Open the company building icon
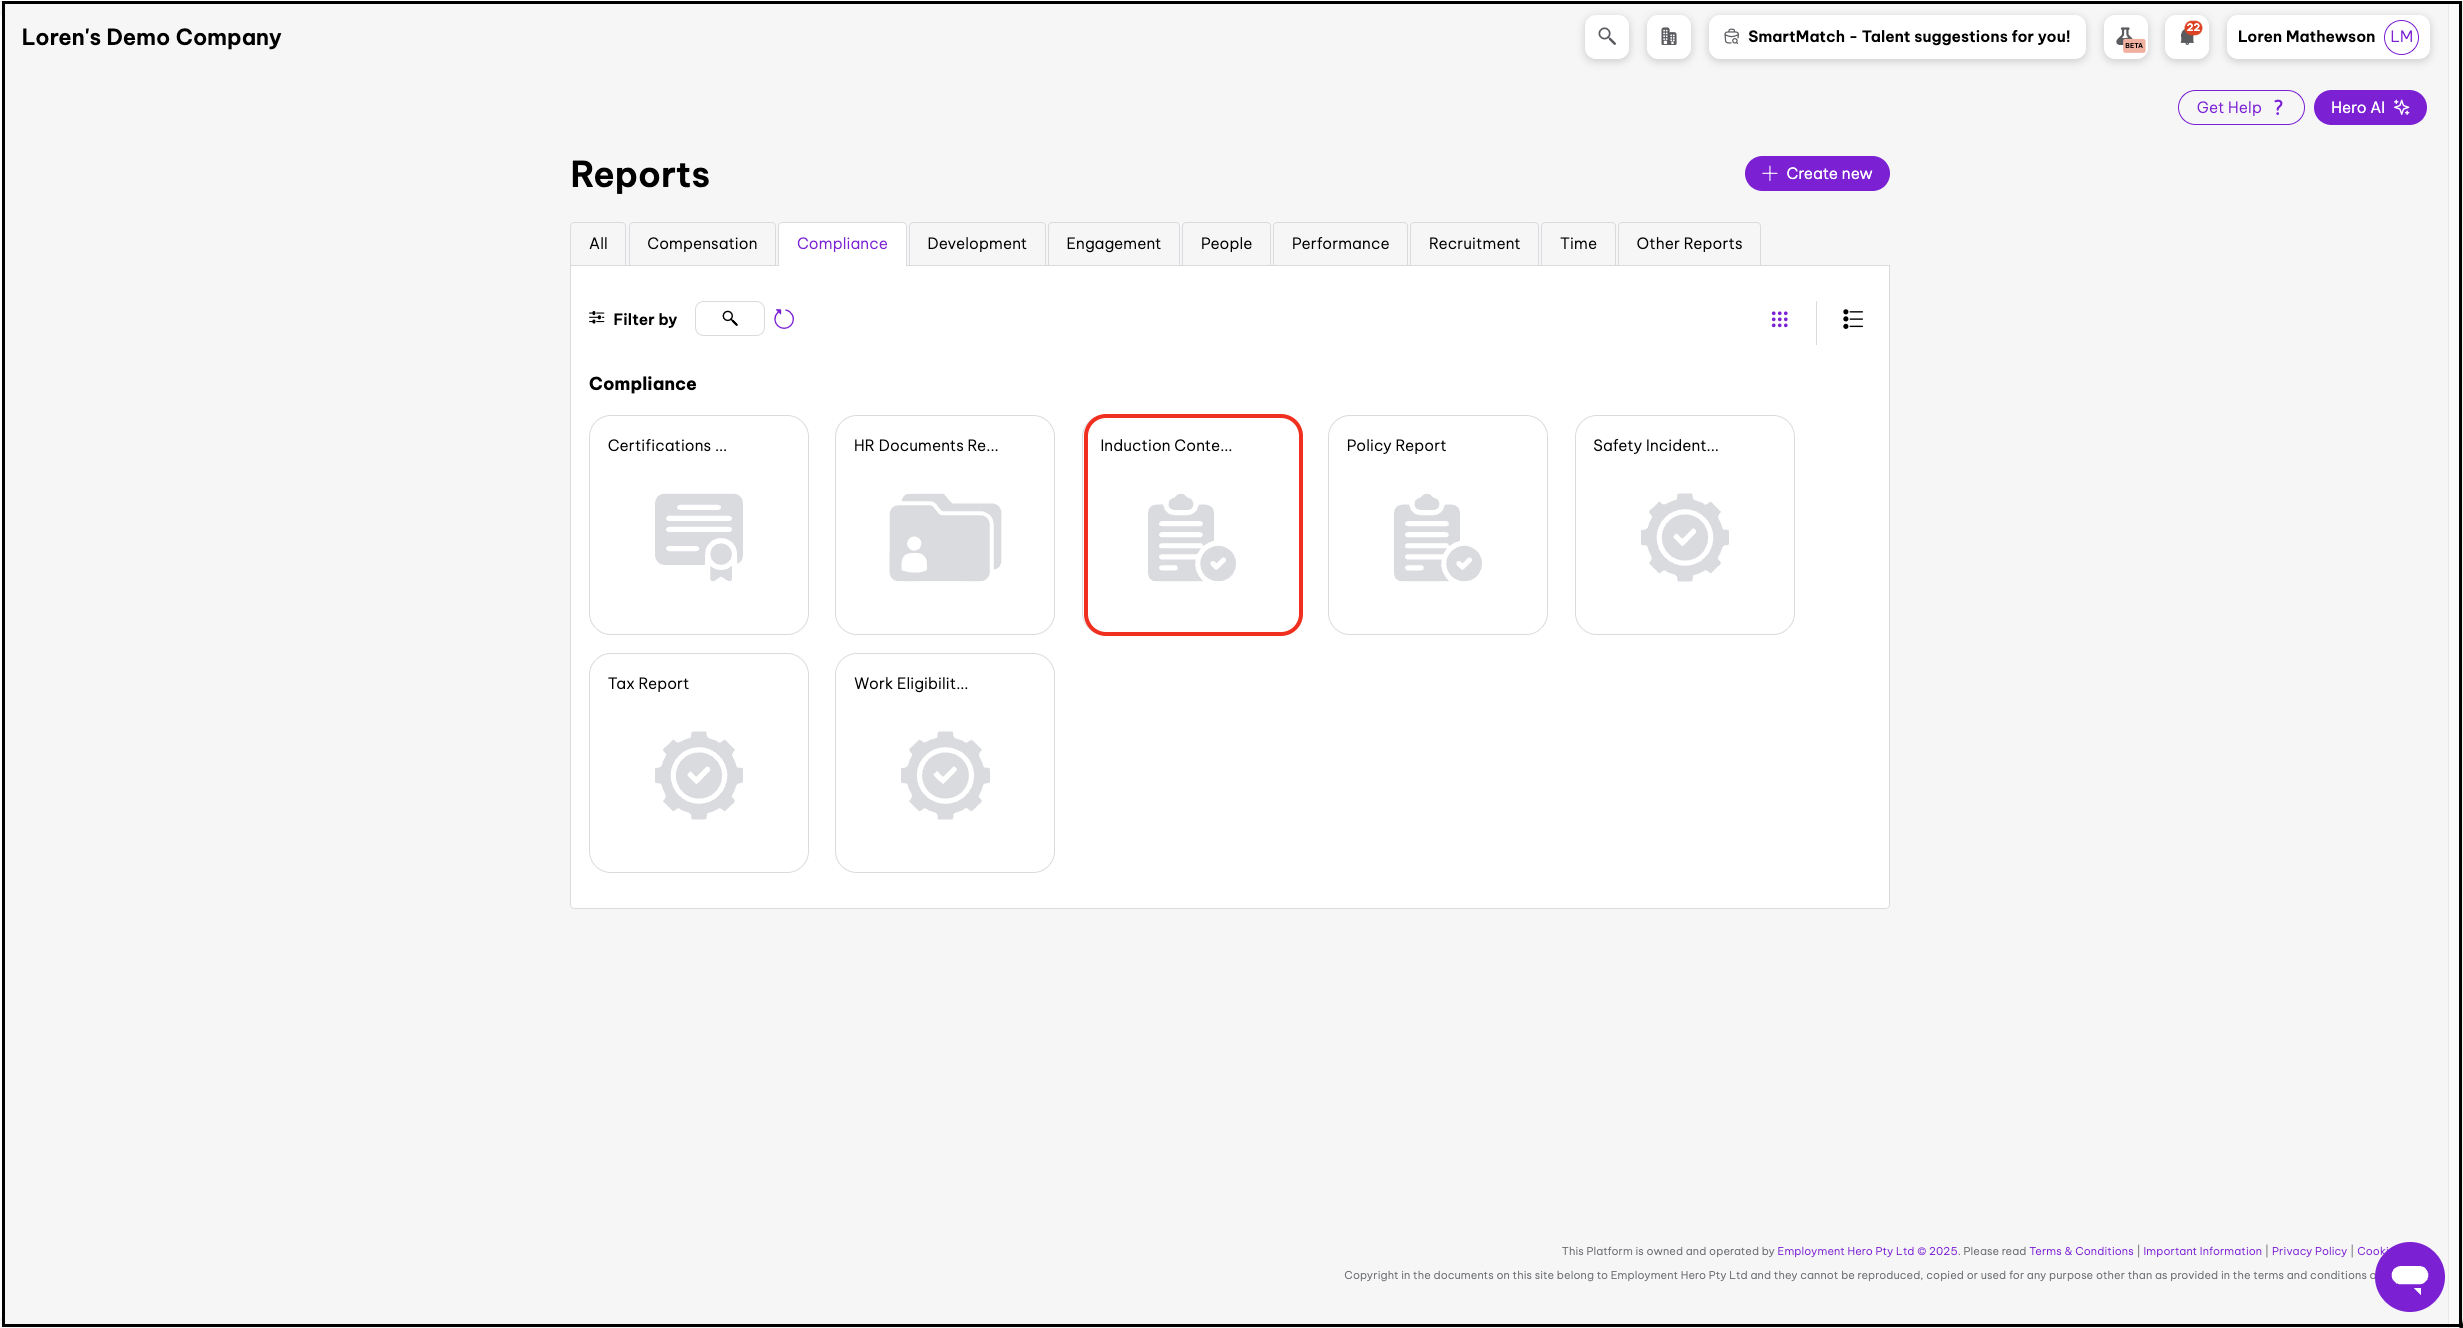The width and height of the screenshot is (2463, 1328). coord(1668,37)
